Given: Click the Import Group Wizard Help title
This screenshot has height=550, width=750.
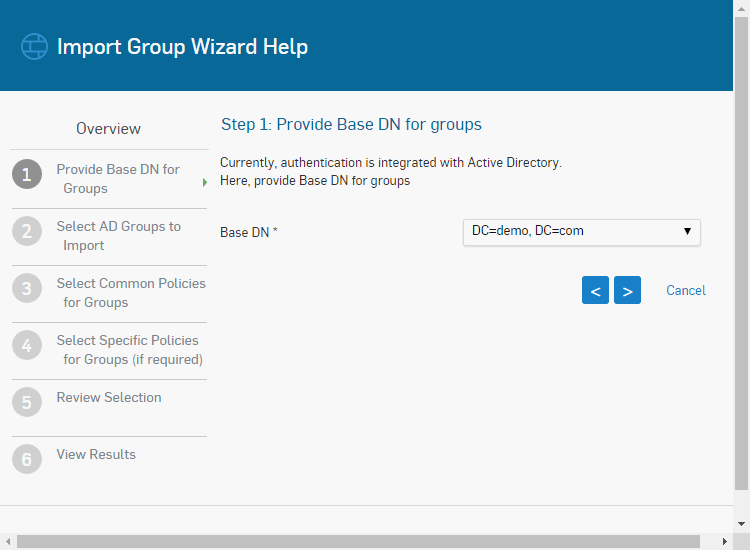Looking at the screenshot, I should click(x=182, y=47).
